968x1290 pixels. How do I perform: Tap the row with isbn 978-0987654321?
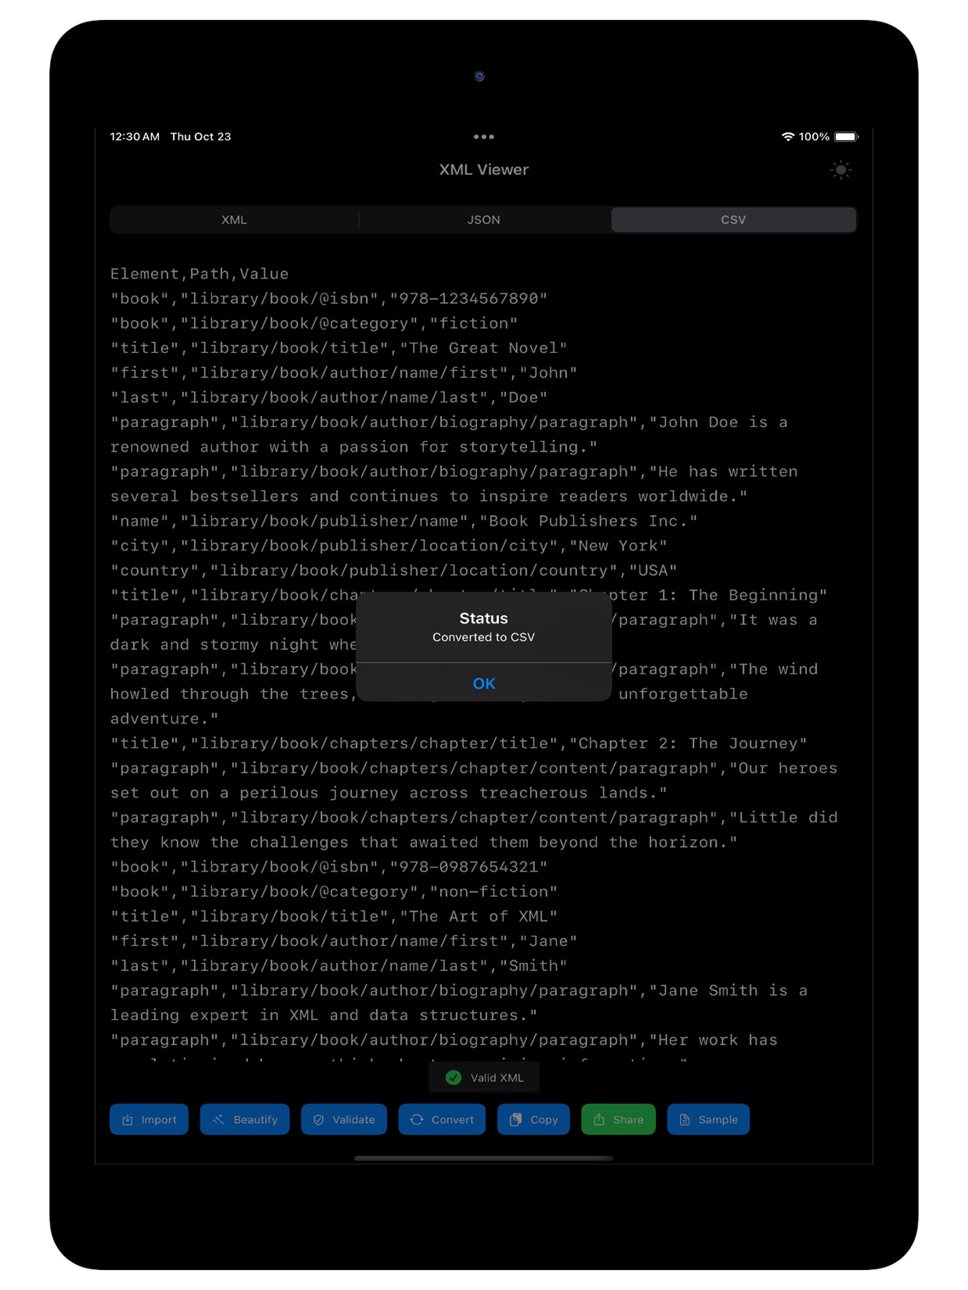(329, 867)
